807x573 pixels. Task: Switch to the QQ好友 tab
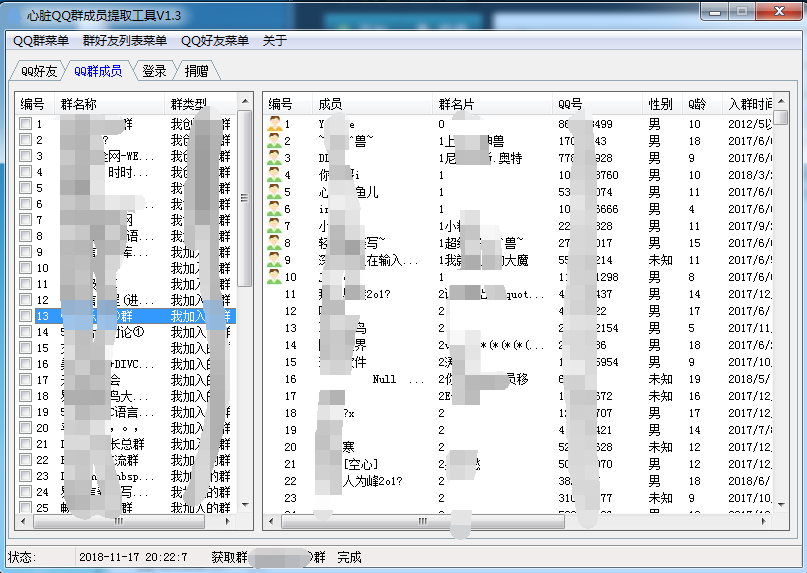point(38,71)
